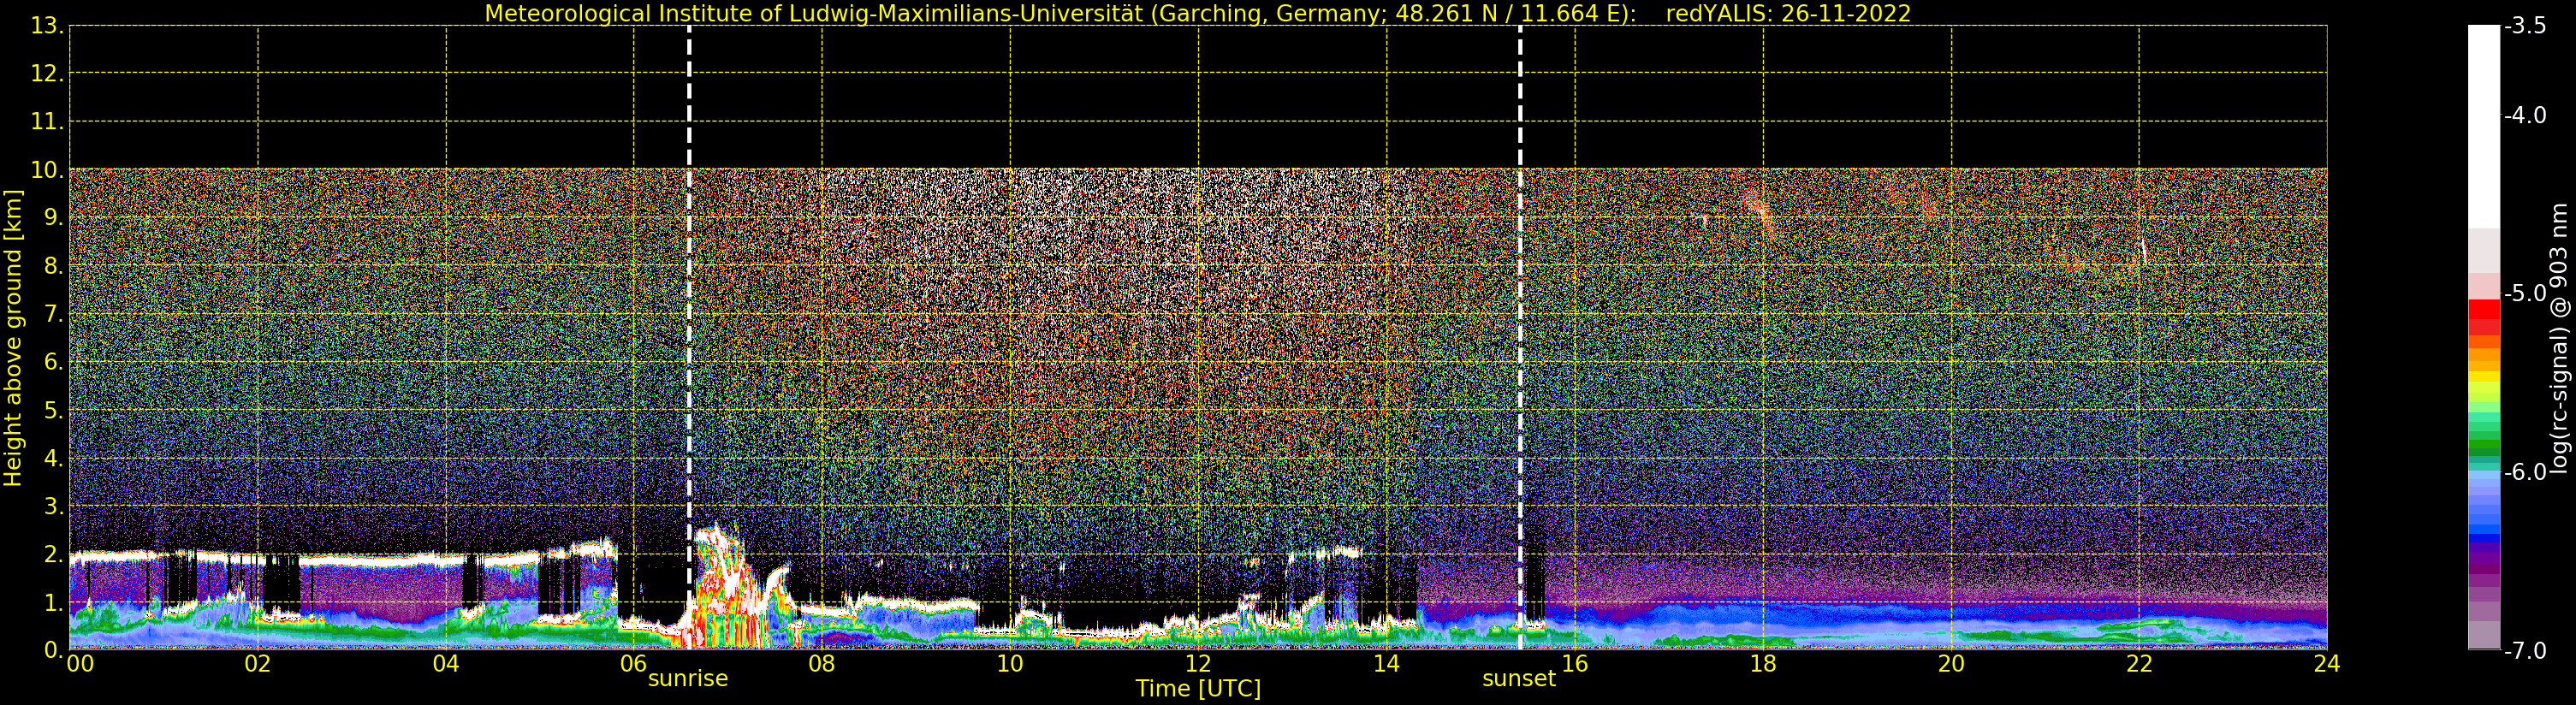Click the time tick label 12

click(1198, 664)
